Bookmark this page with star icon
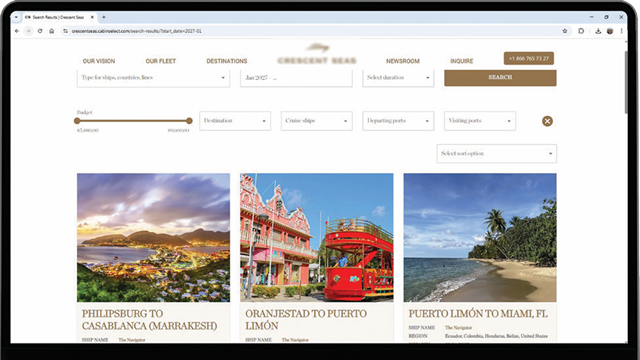Viewport: 640px width, 360px height. 565,31
